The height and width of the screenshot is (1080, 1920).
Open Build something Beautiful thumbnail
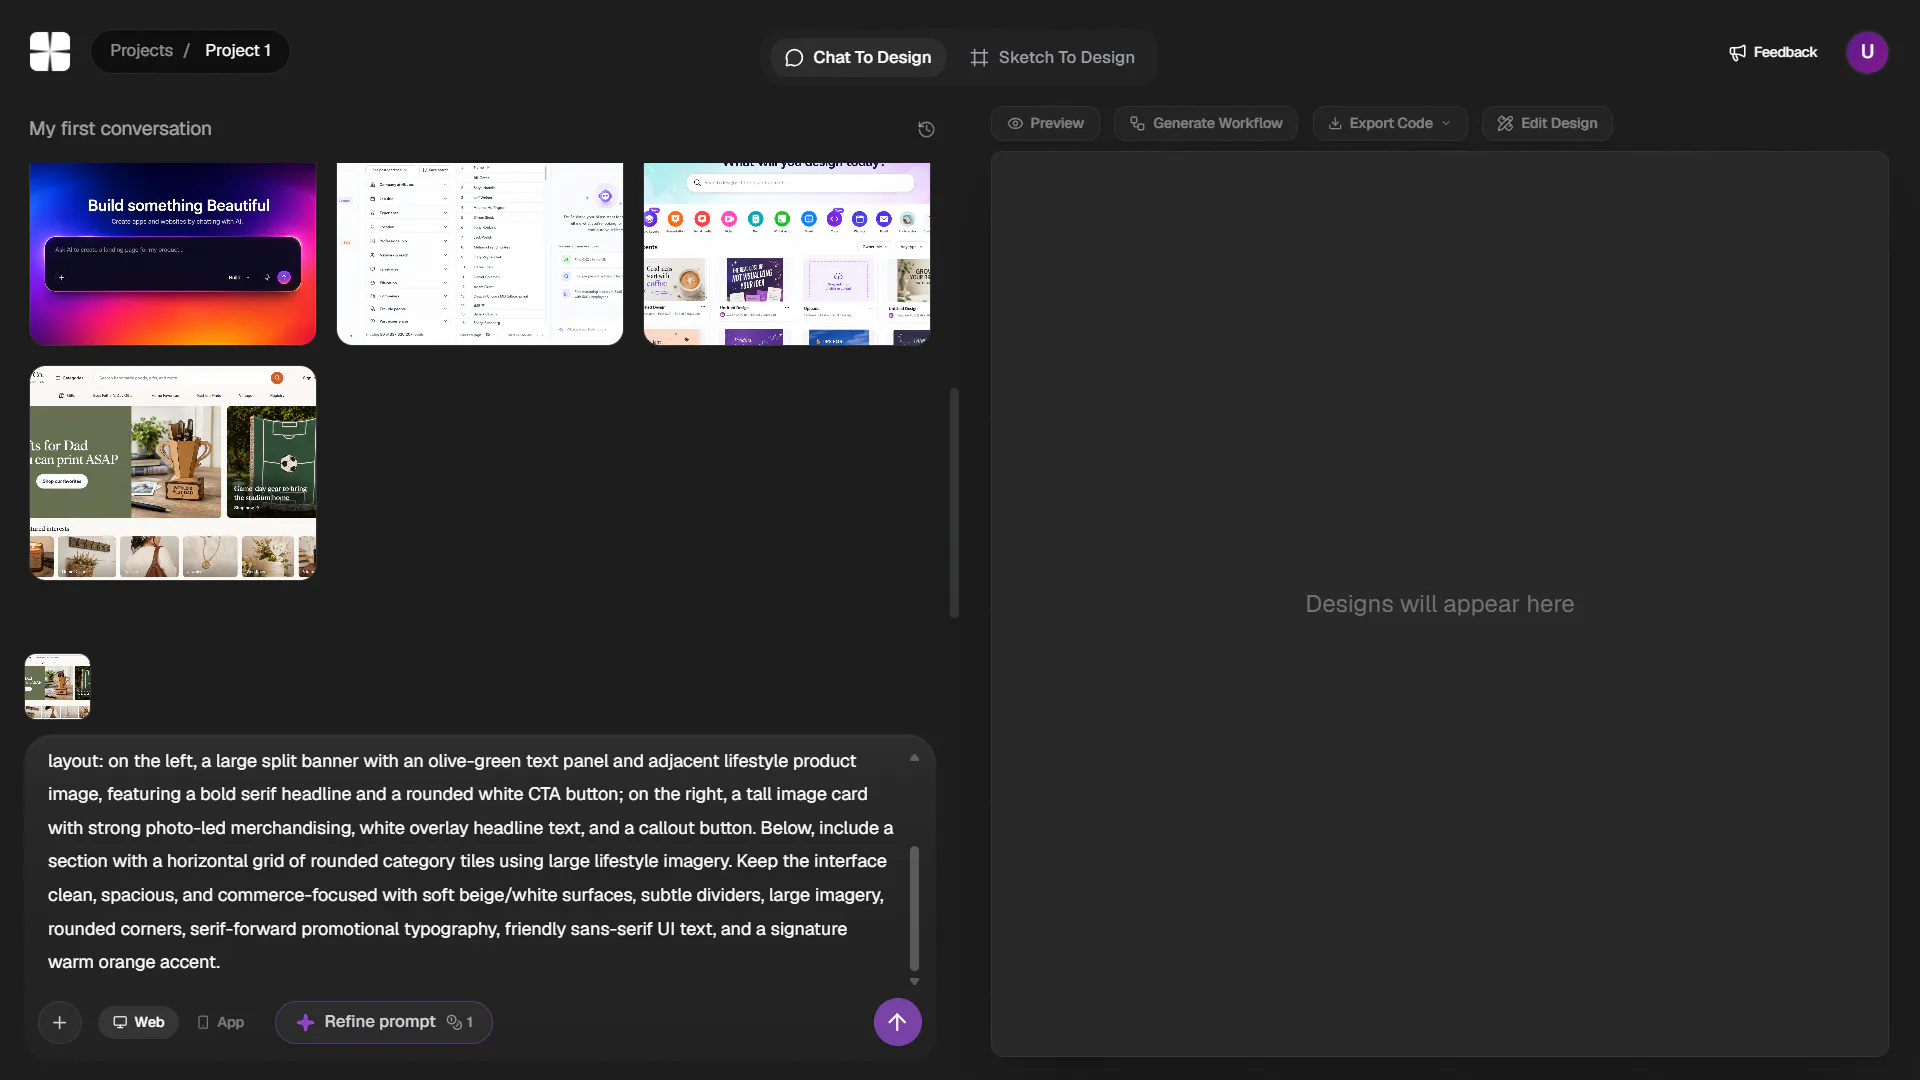173,254
